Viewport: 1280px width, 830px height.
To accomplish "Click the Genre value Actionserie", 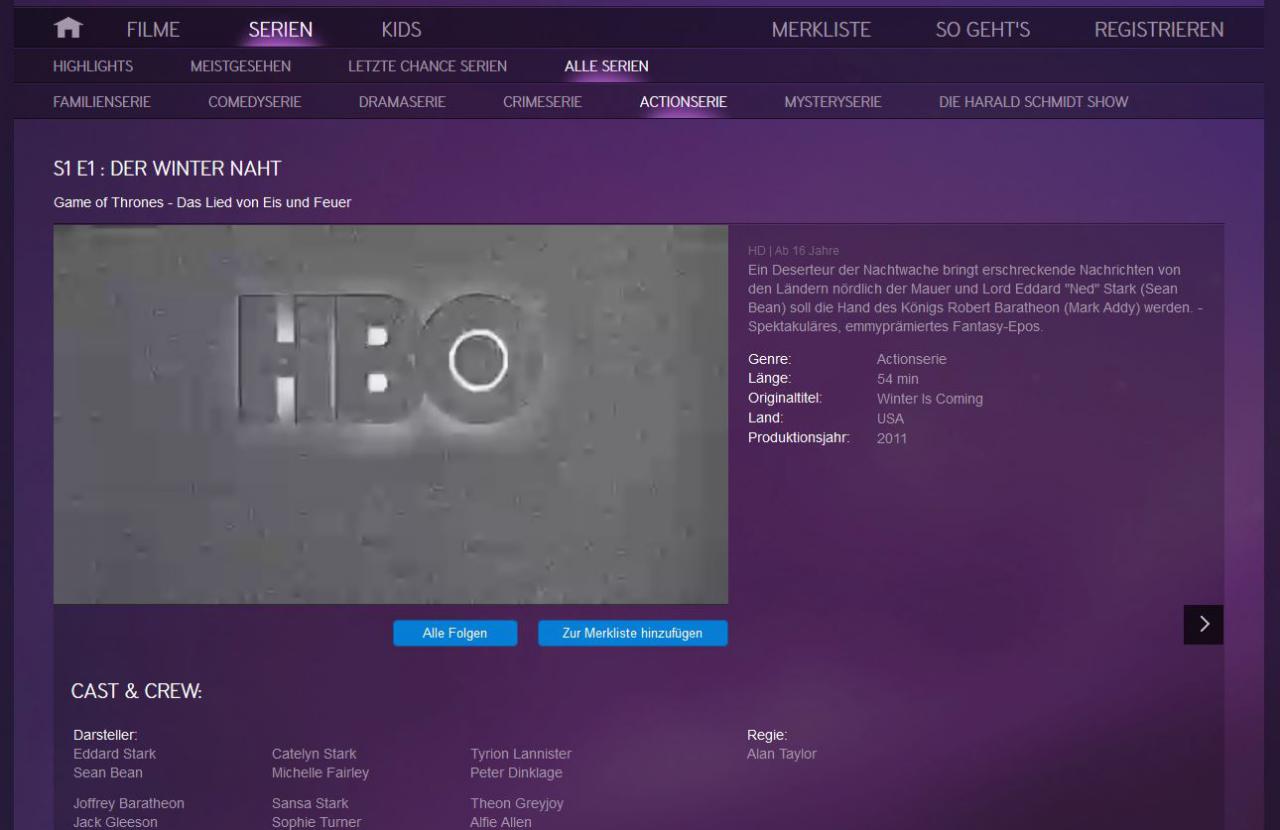I will tap(911, 359).
